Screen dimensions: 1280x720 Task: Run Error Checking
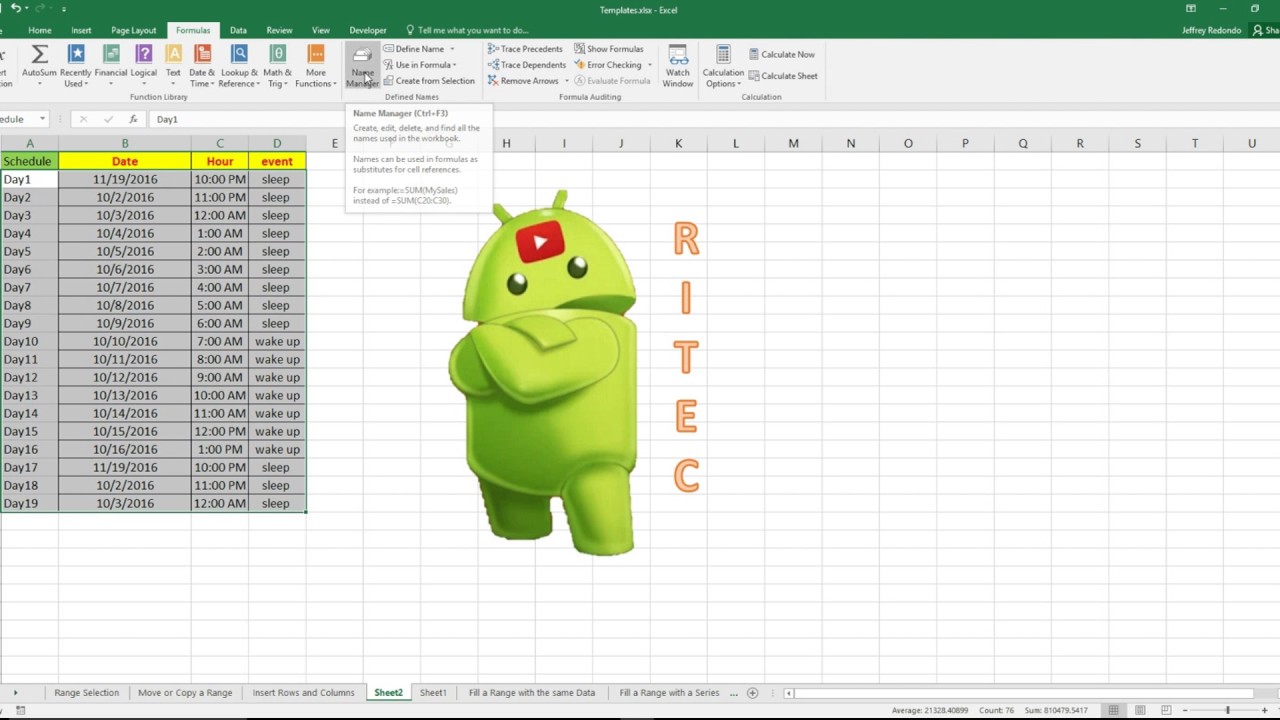tap(608, 65)
